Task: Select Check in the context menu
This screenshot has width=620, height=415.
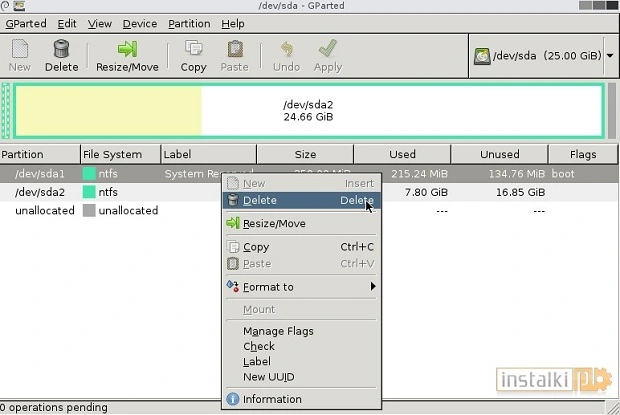Action: point(259,346)
